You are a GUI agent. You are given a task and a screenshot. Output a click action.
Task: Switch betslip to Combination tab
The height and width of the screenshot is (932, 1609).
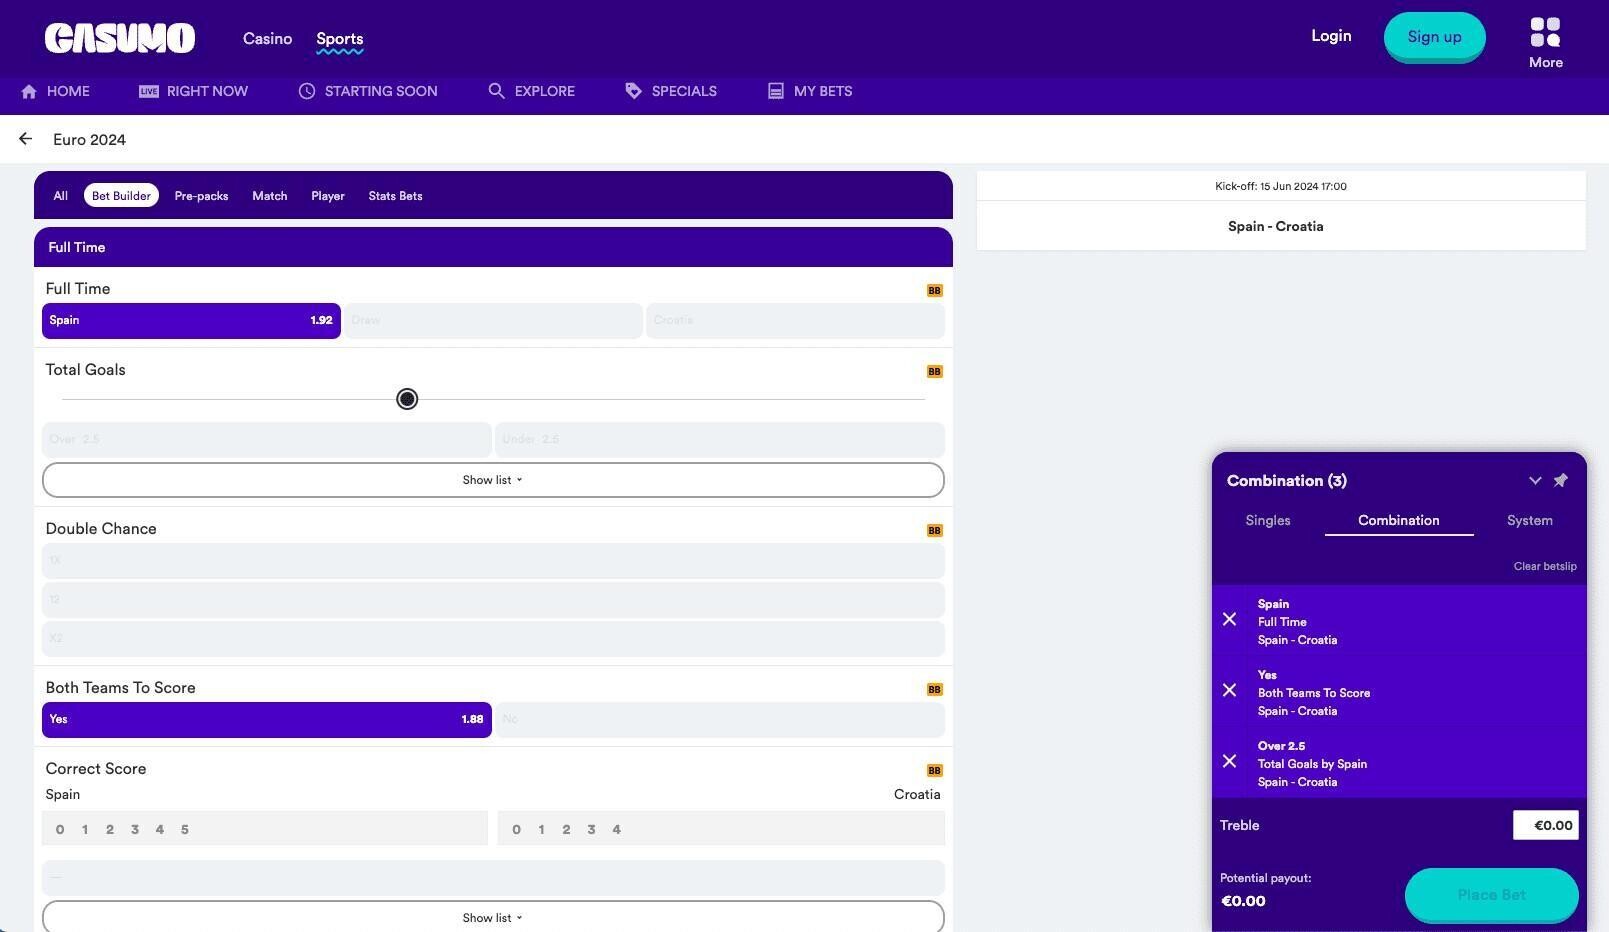1399,520
